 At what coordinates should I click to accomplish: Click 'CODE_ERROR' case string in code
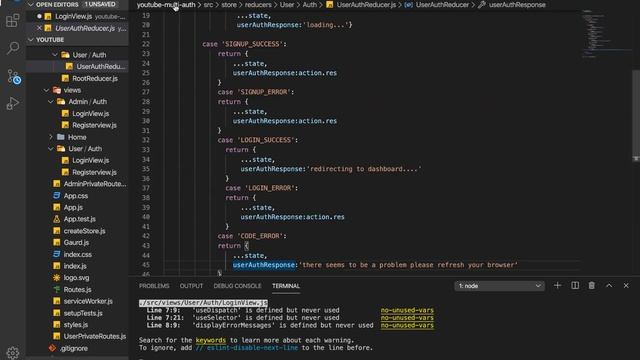coord(260,236)
